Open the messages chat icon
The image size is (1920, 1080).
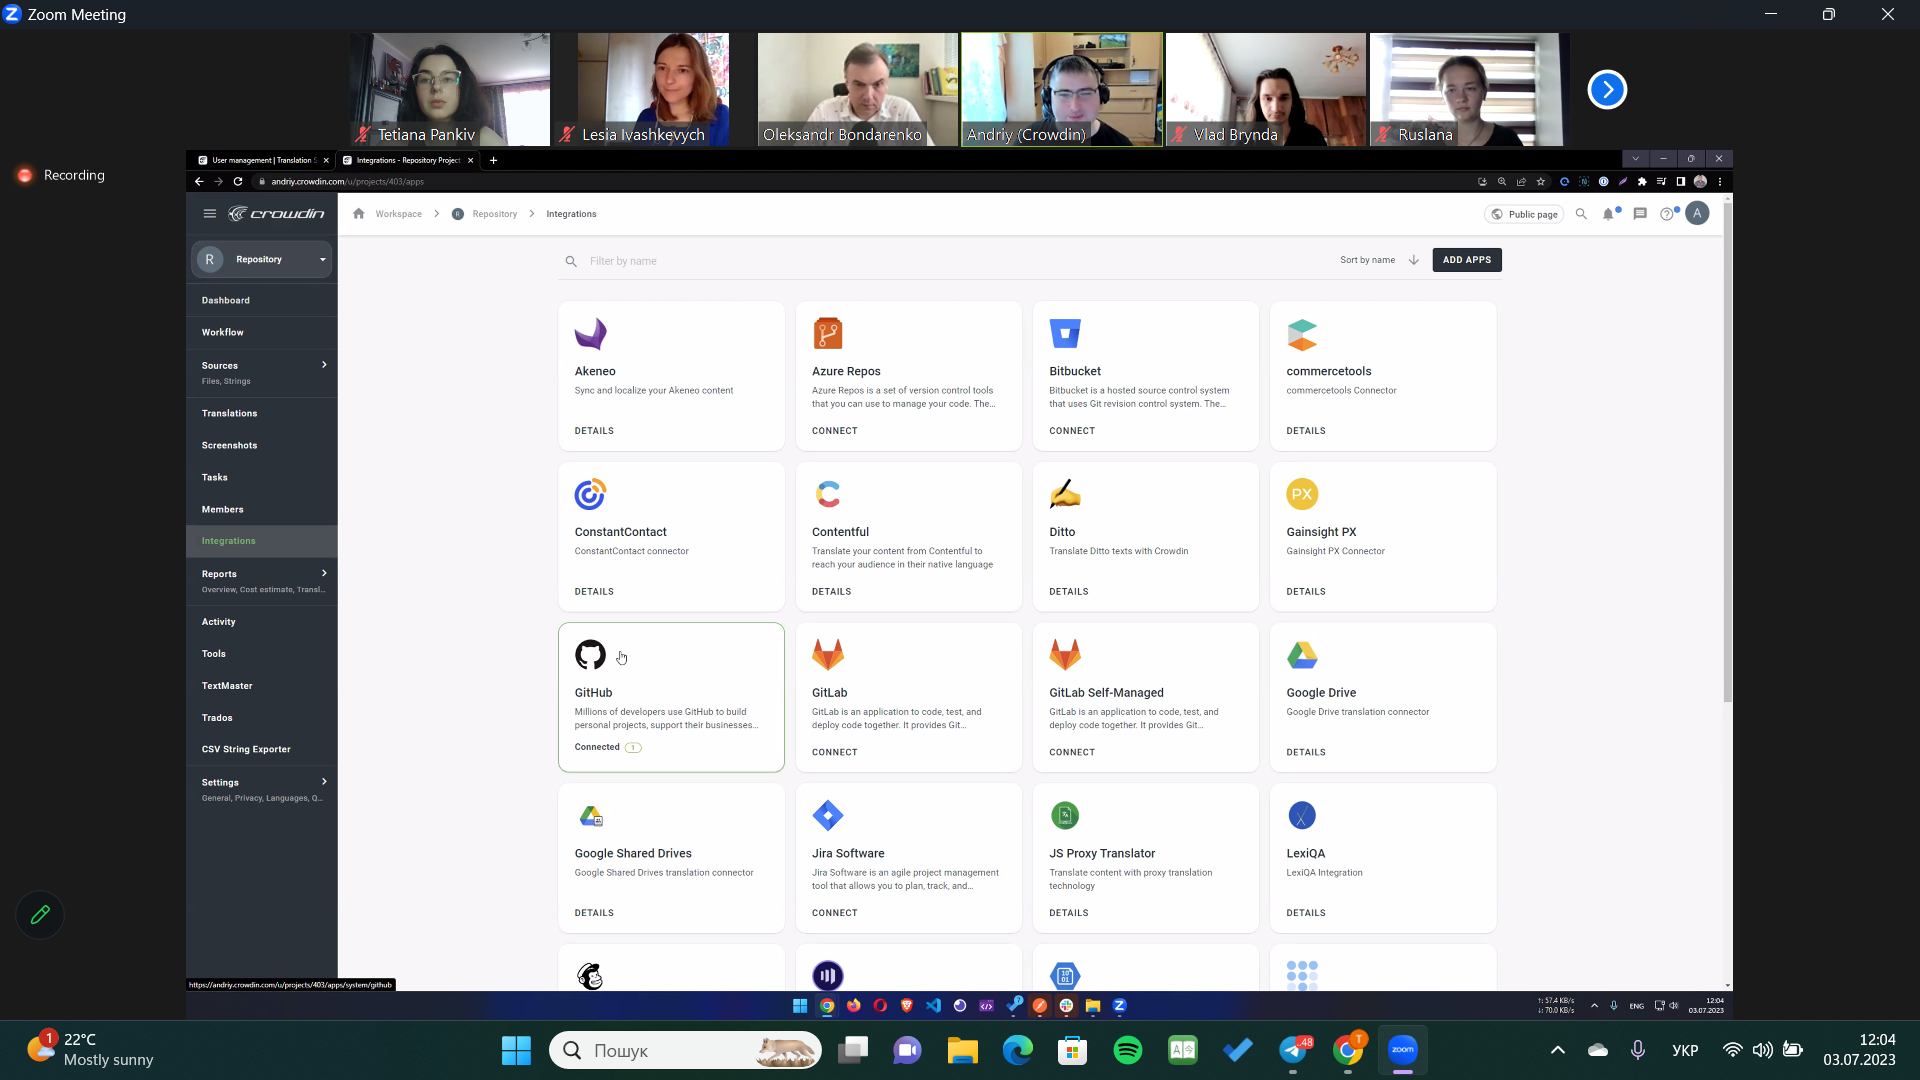click(1640, 214)
